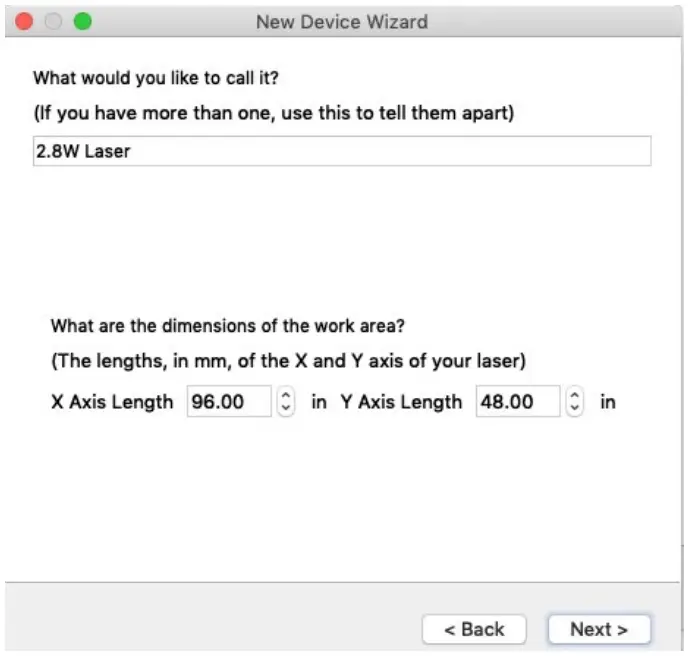Increase Y Axis Length with up arrow

click(x=574, y=394)
